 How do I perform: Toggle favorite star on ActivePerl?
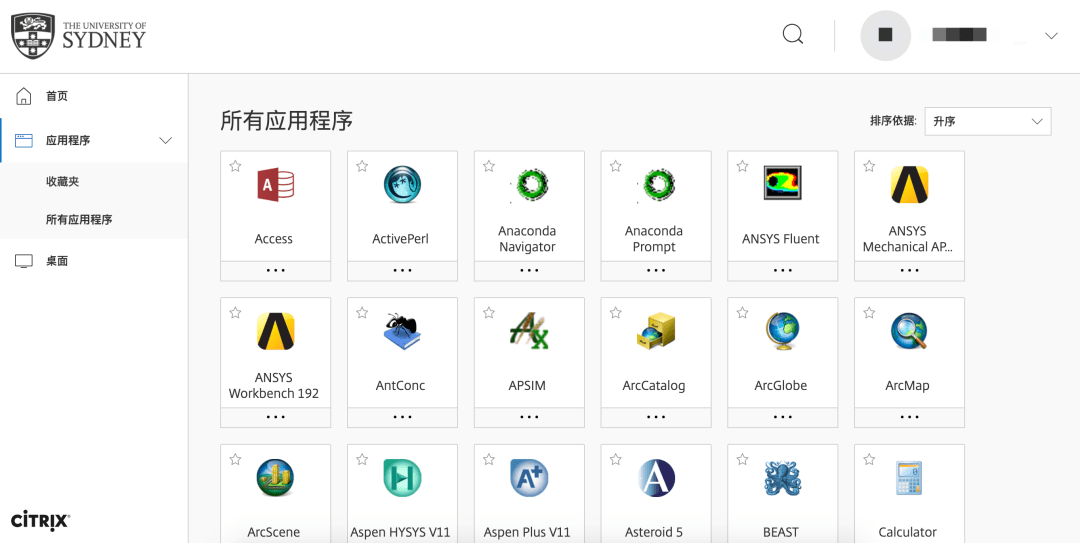click(x=362, y=166)
